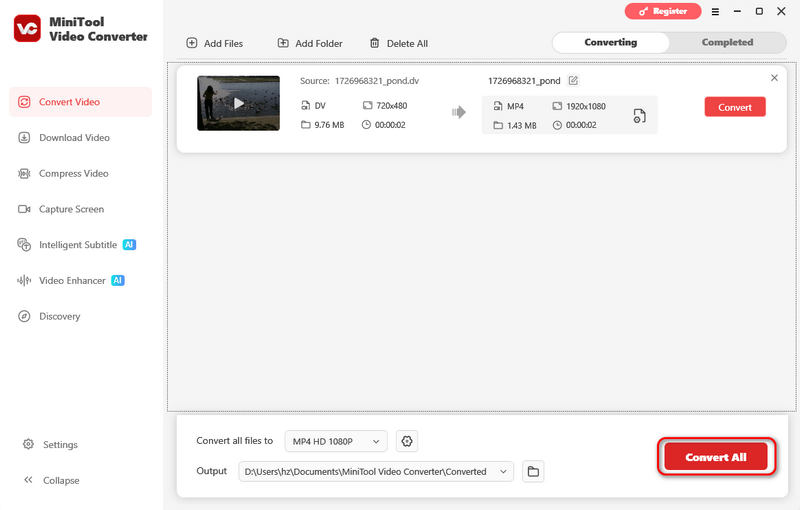Screen dimensions: 800x510
Task: Open the MP4 HD 1080P format dropdown
Action: (336, 441)
